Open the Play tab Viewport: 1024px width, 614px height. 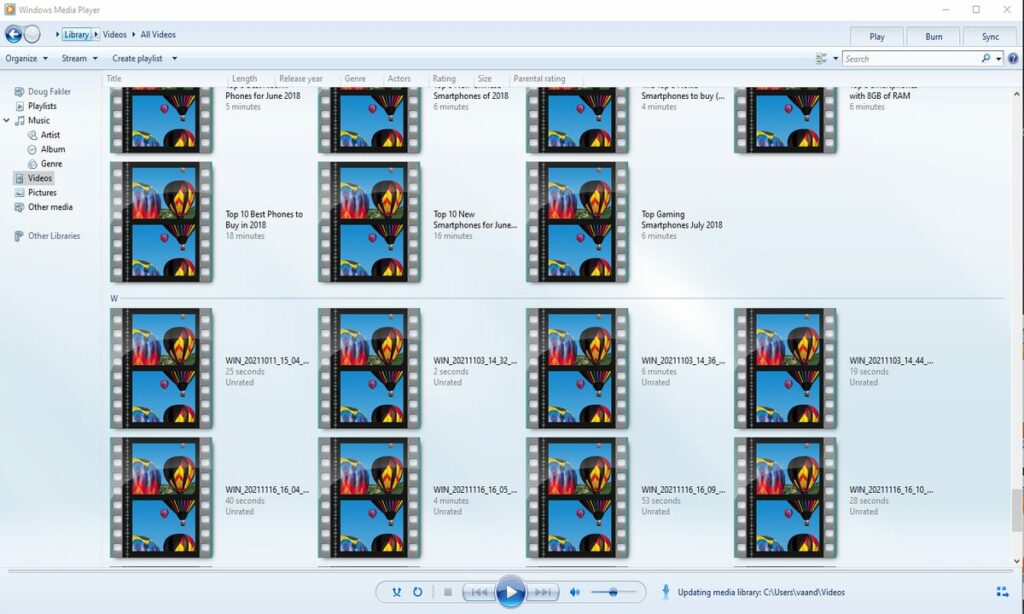(876, 37)
